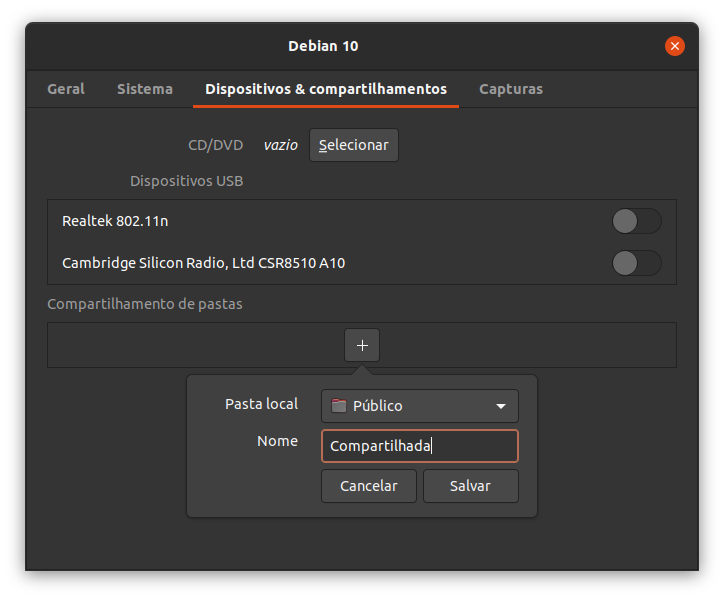Click the 'Dispositivos USB' label
The image size is (724, 599).
point(187,181)
